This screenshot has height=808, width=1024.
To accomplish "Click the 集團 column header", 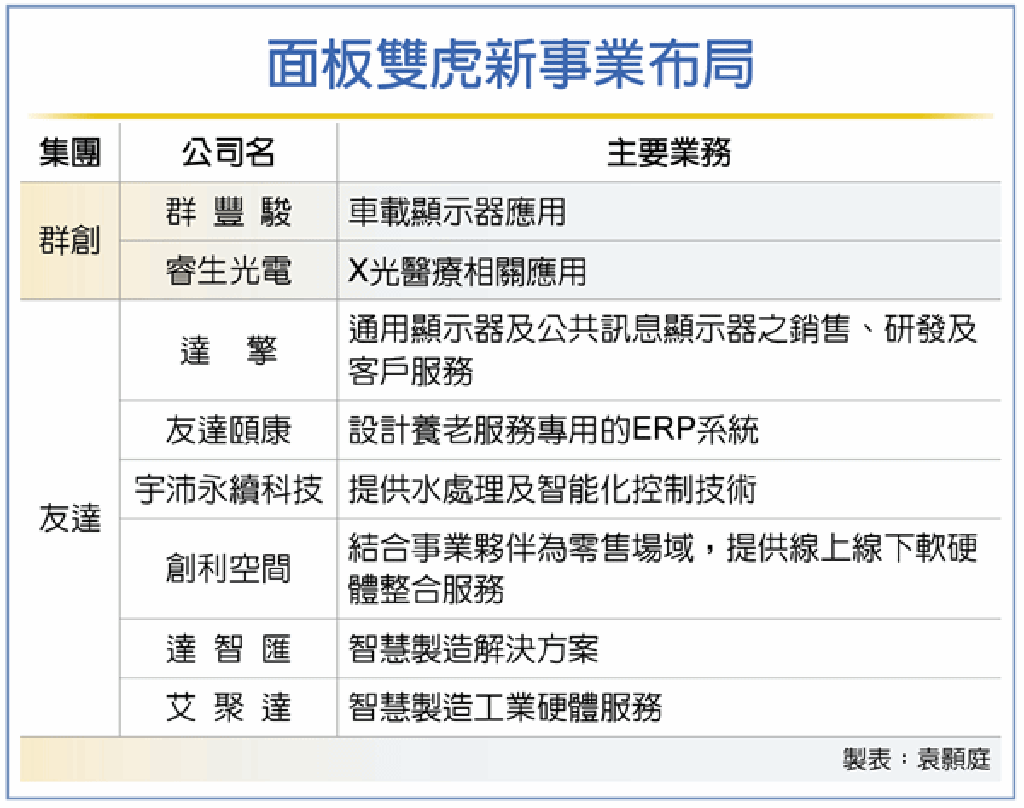I will pyautogui.click(x=70, y=153).
